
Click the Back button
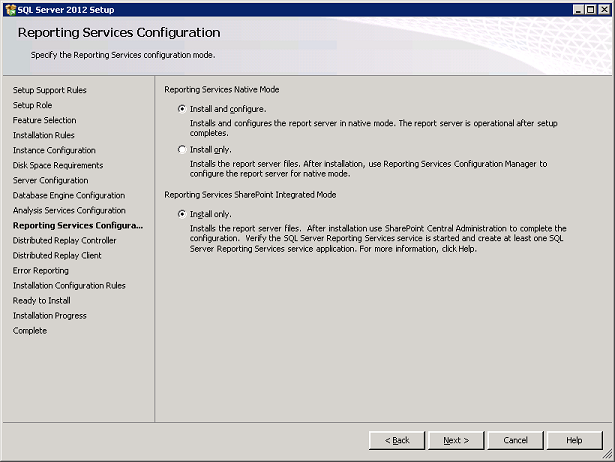[x=397, y=440]
